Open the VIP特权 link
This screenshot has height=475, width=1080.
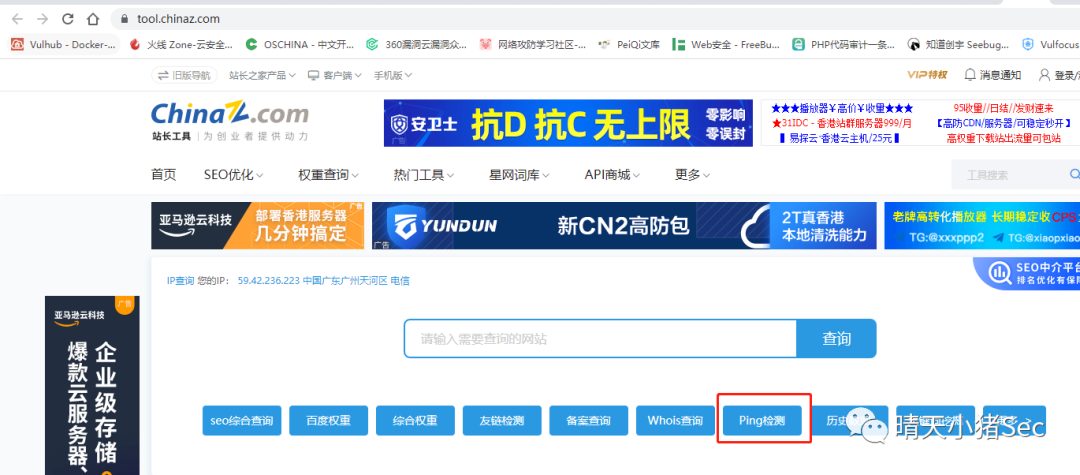(927, 75)
